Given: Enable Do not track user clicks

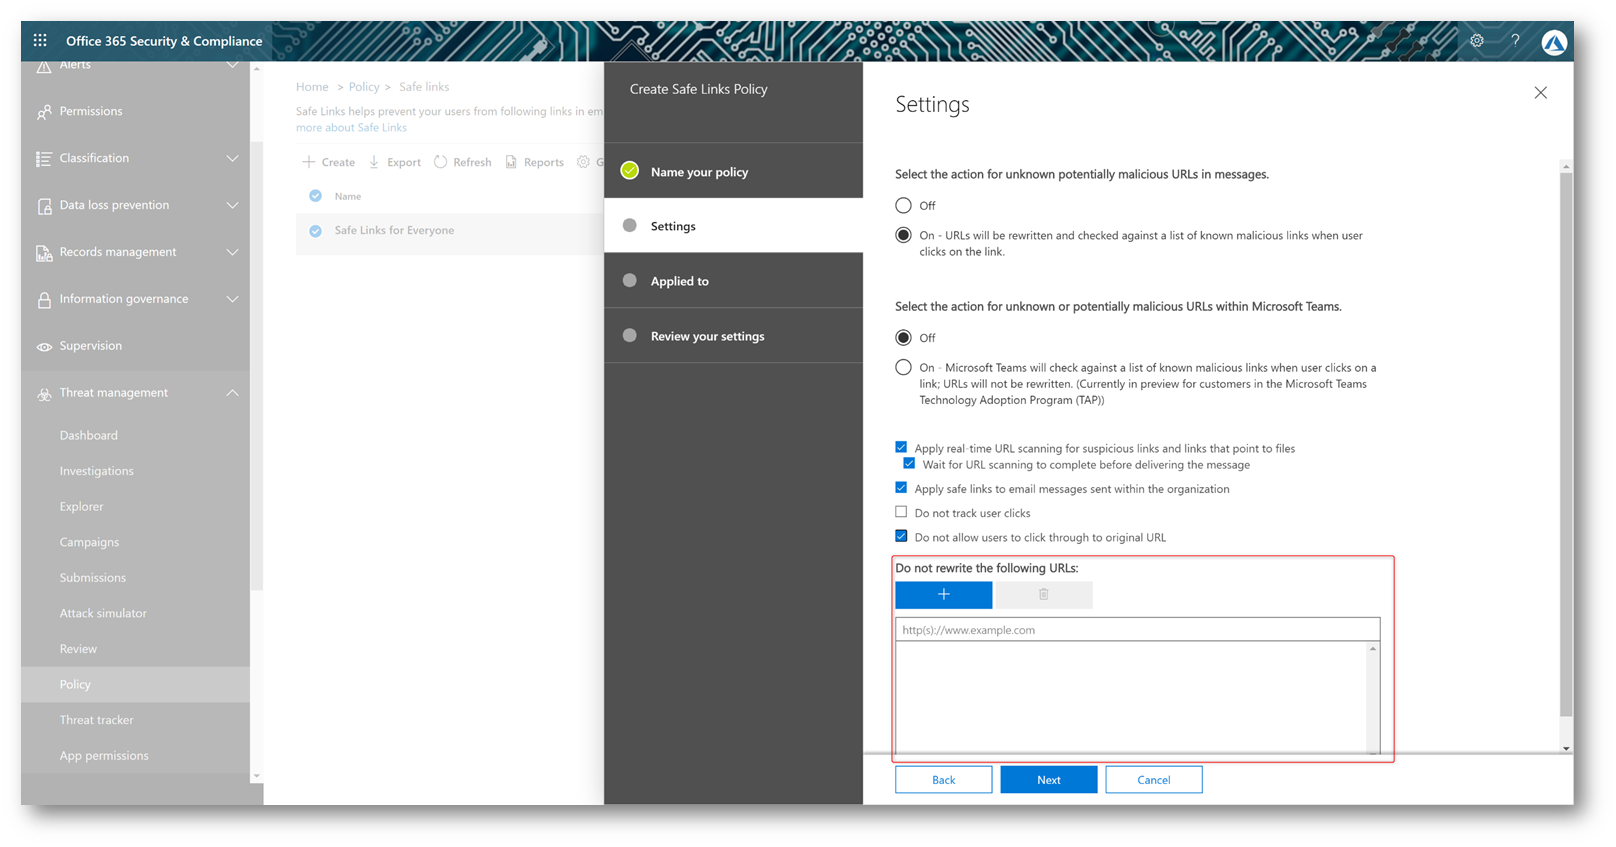Looking at the screenshot, I should tap(901, 512).
